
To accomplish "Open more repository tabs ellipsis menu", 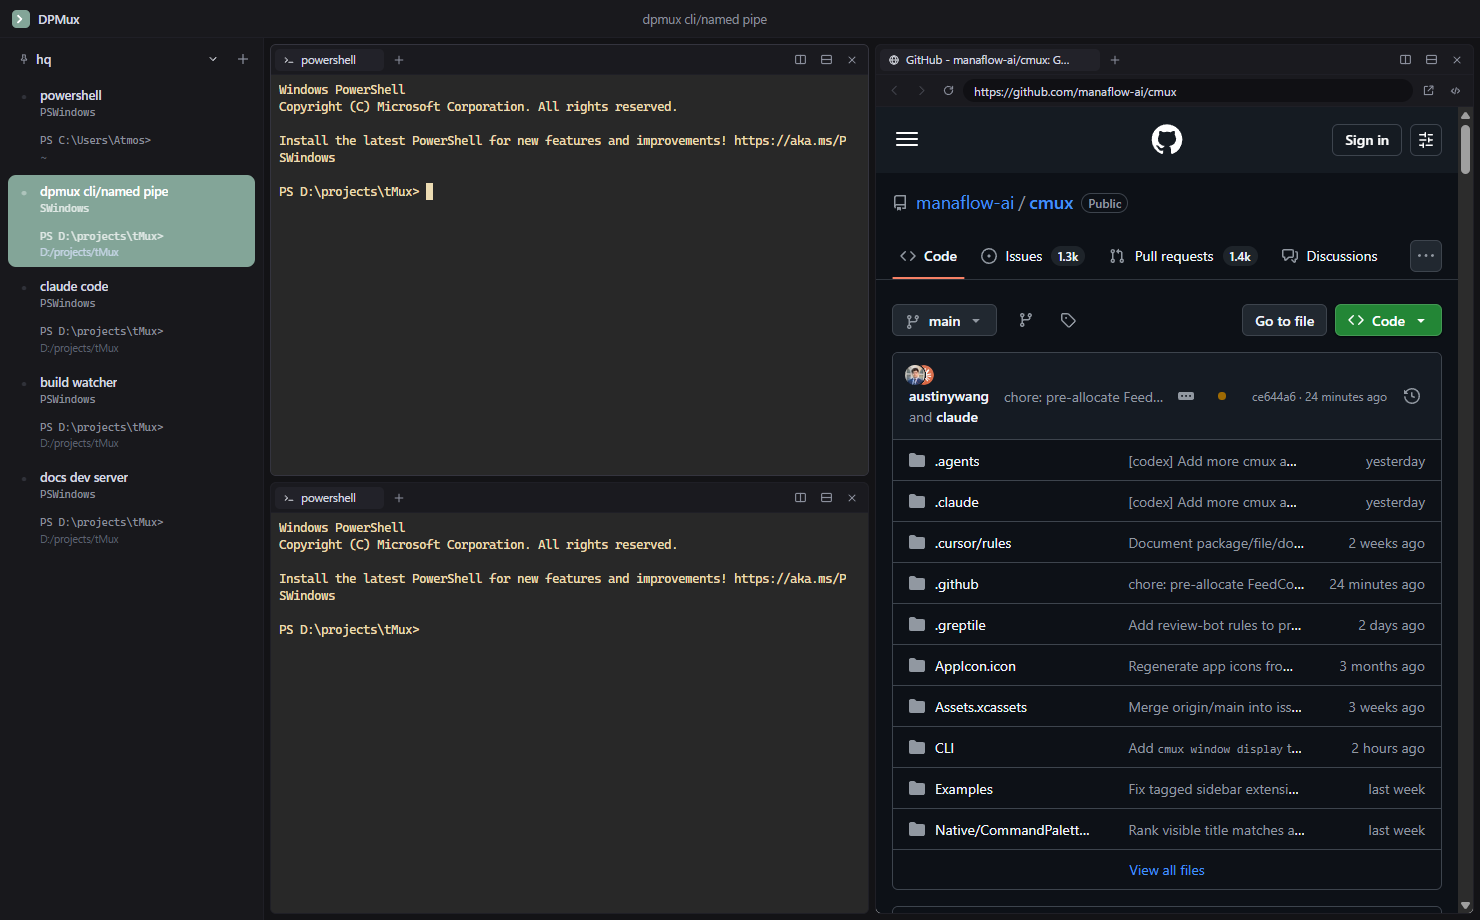I will [1426, 256].
